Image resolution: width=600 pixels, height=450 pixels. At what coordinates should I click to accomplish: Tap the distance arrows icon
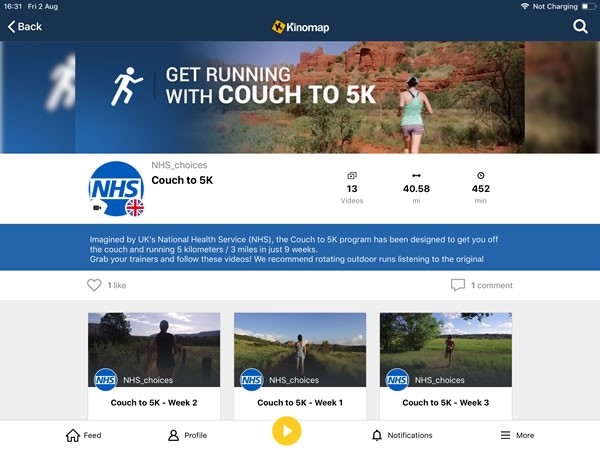416,175
